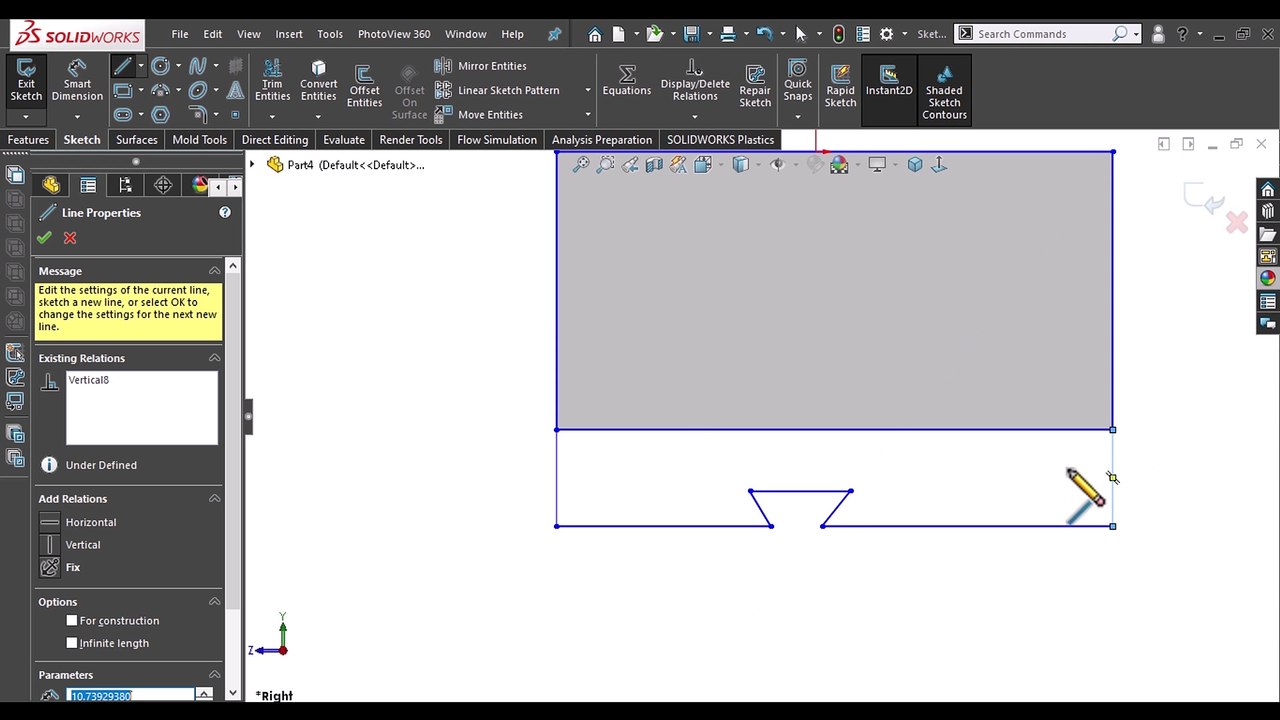This screenshot has height=720, width=1280.
Task: Open Quick Snaps options
Action: (x=798, y=80)
